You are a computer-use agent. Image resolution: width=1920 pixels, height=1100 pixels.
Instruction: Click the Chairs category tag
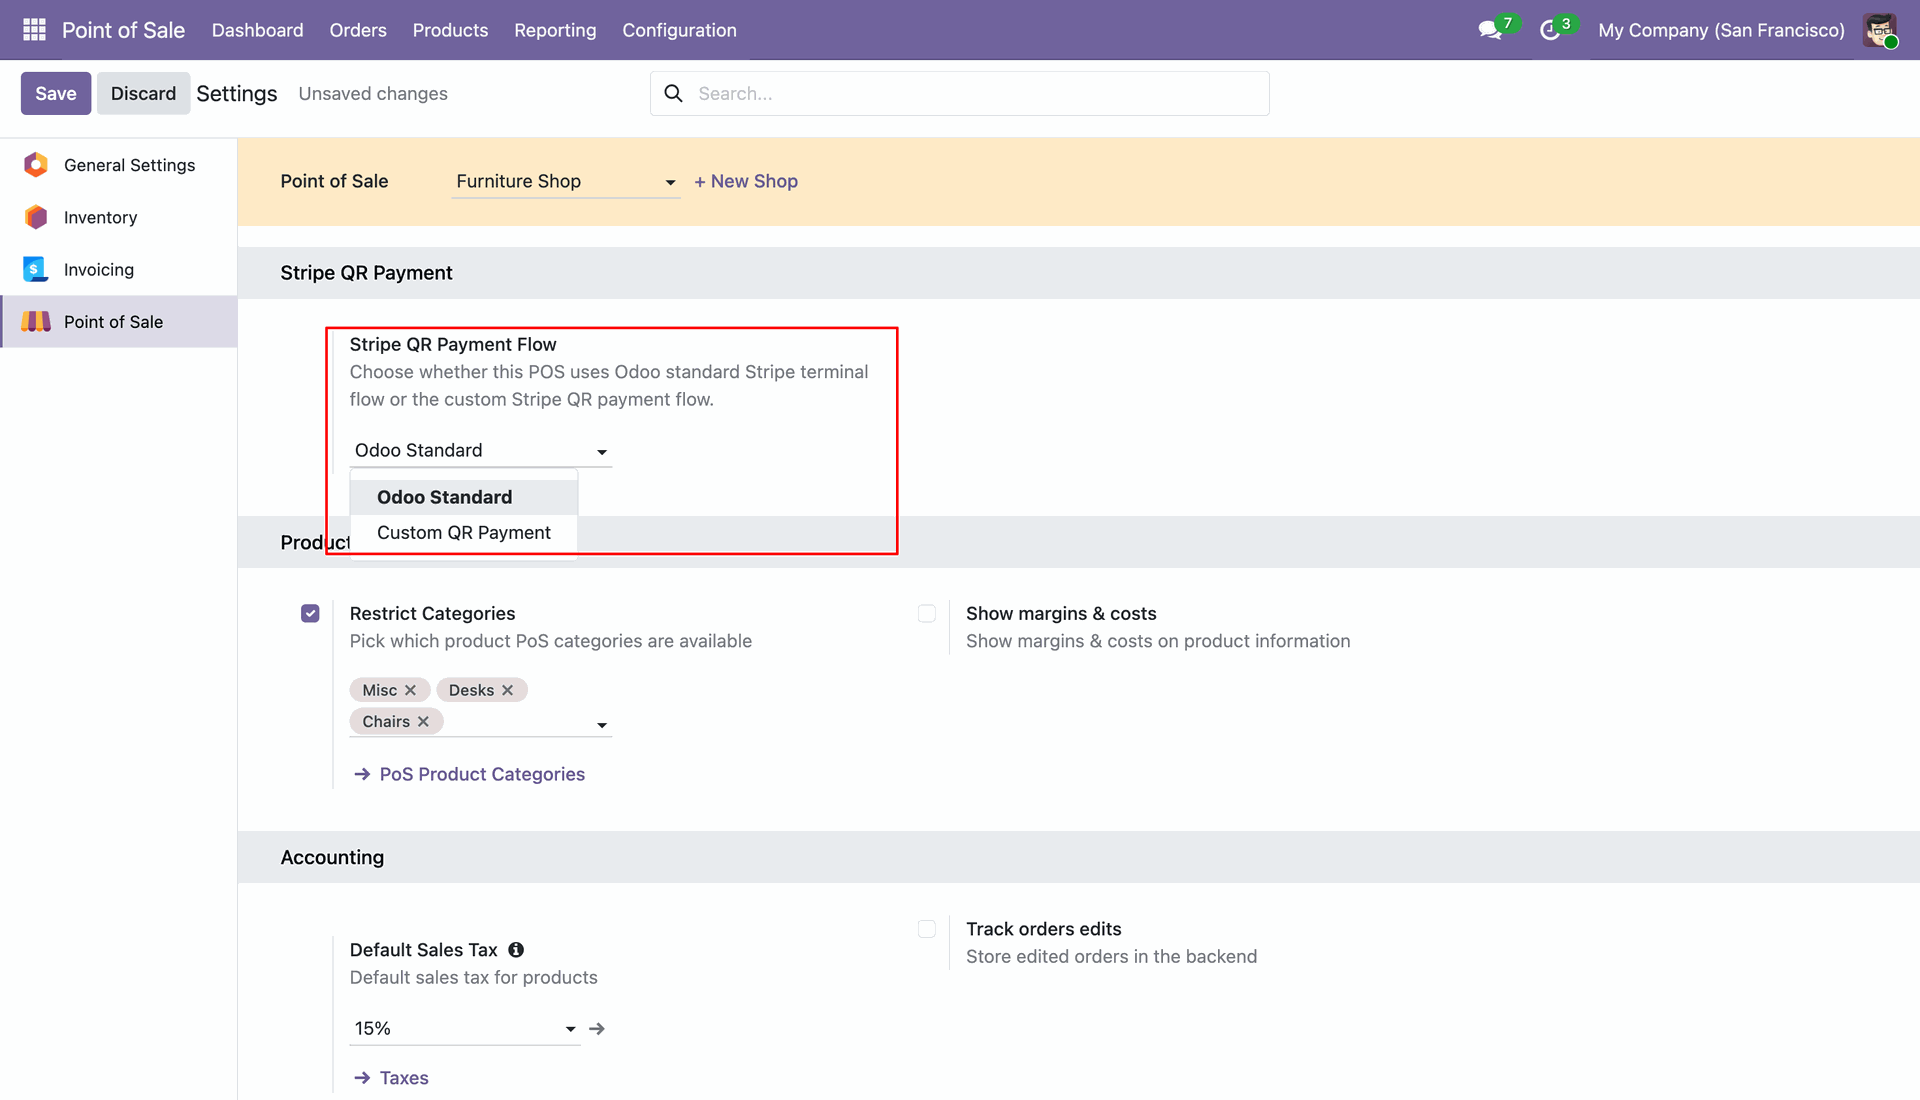click(386, 721)
